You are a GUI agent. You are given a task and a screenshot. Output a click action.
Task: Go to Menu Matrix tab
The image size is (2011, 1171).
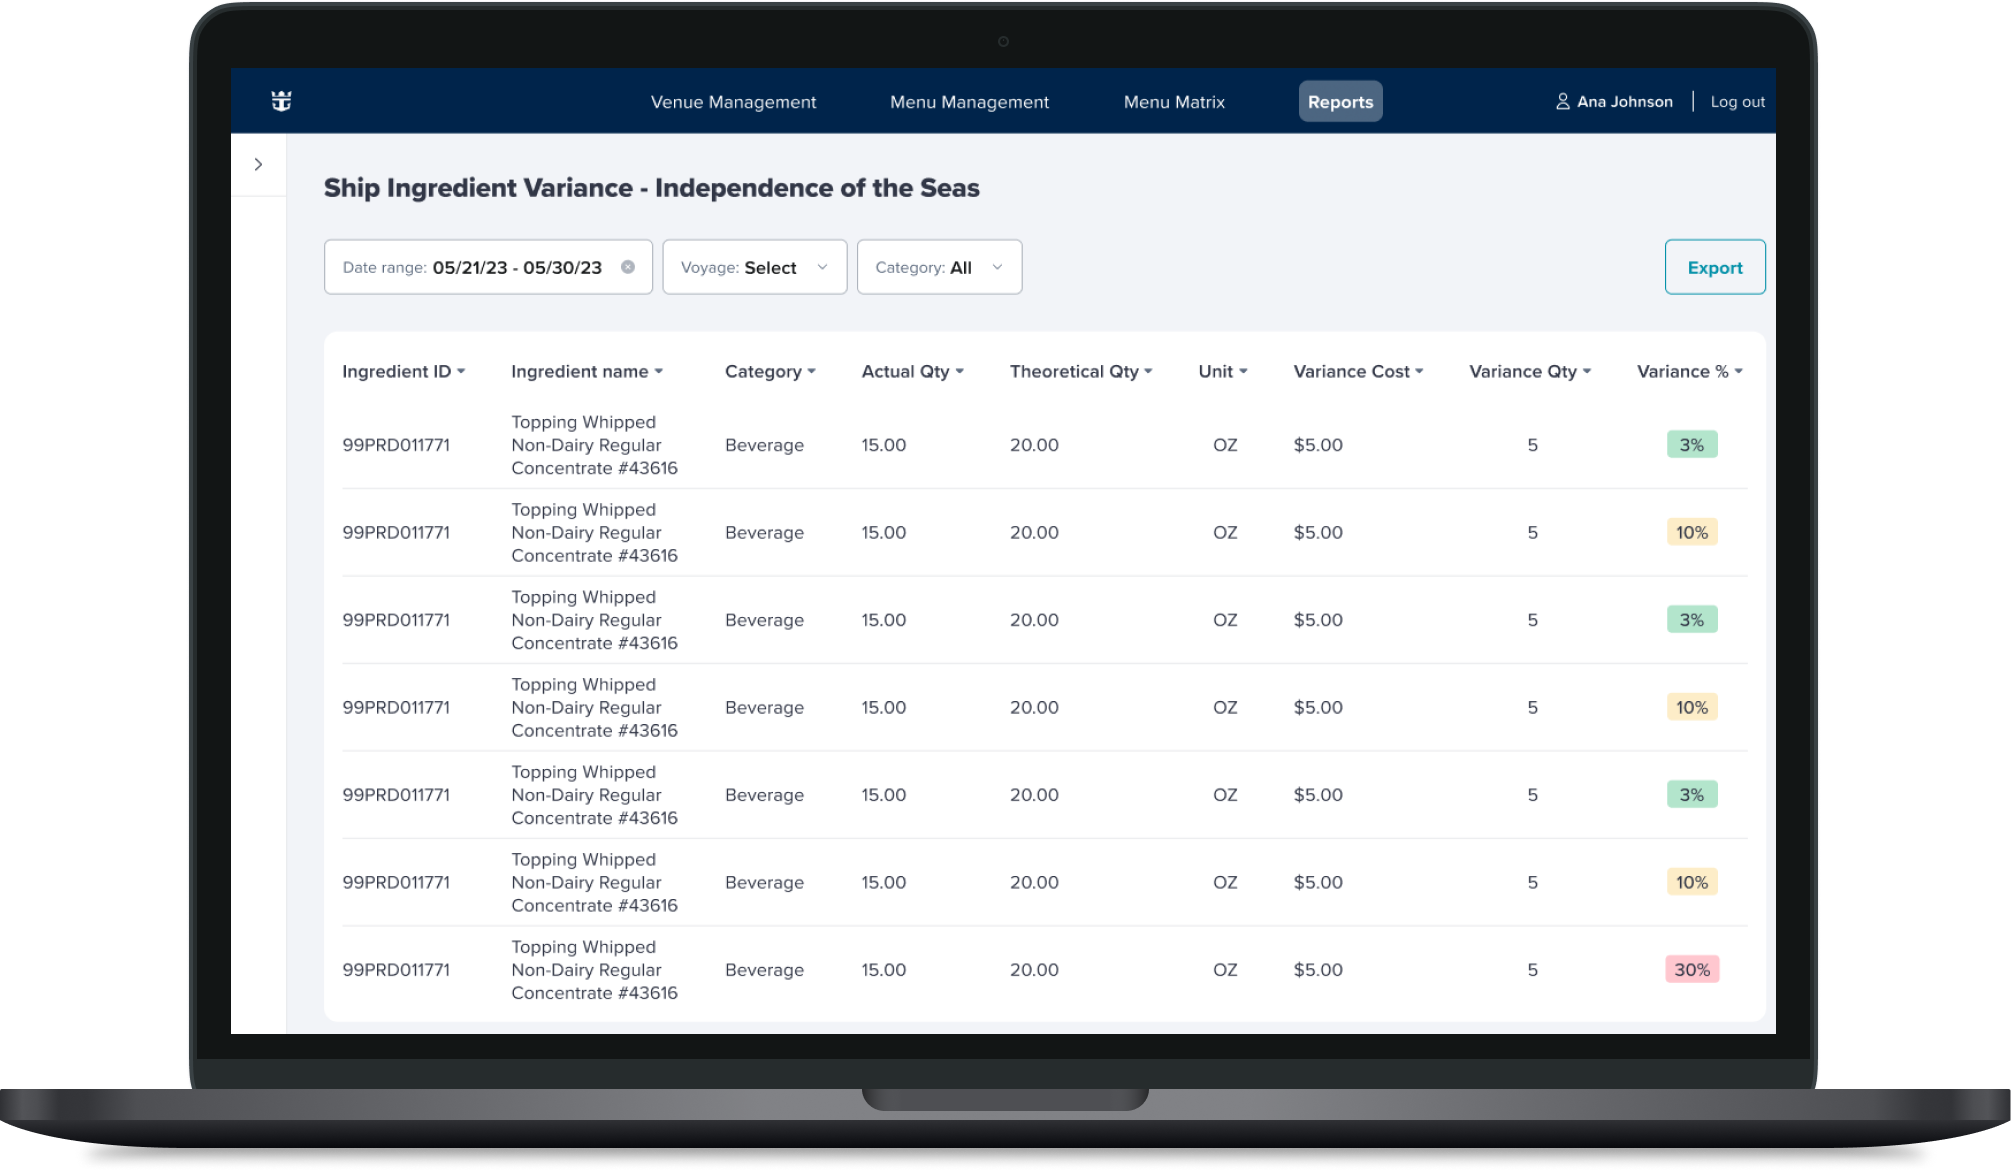click(1174, 102)
